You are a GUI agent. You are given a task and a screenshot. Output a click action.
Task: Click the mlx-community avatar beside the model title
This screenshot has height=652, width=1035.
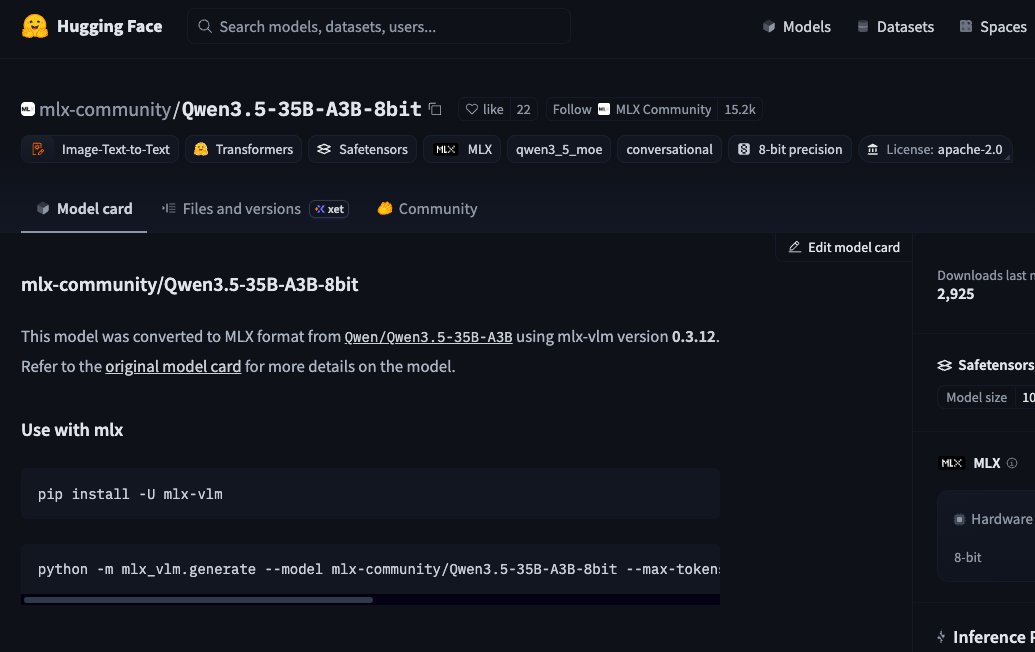[x=28, y=109]
